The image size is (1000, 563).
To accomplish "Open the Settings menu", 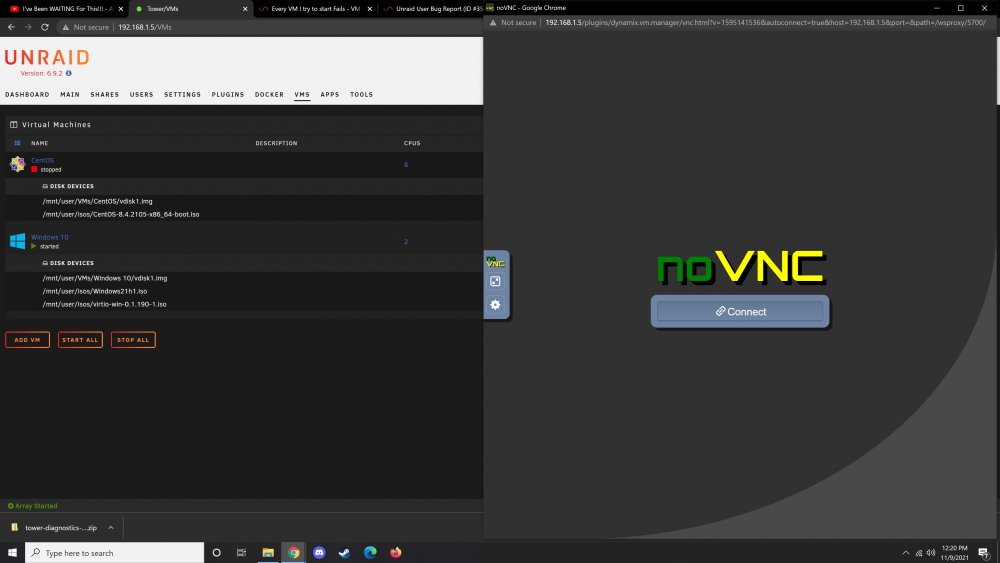I will pyautogui.click(x=182, y=94).
